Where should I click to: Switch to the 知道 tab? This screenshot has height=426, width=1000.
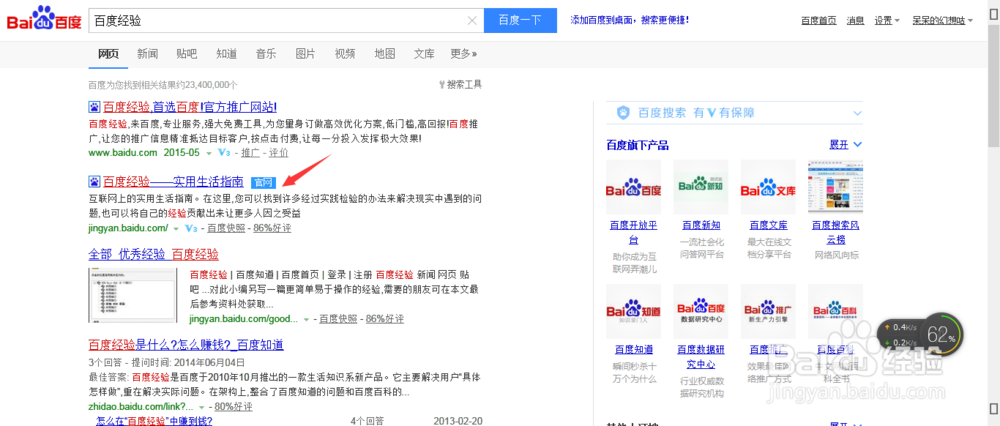(x=226, y=54)
